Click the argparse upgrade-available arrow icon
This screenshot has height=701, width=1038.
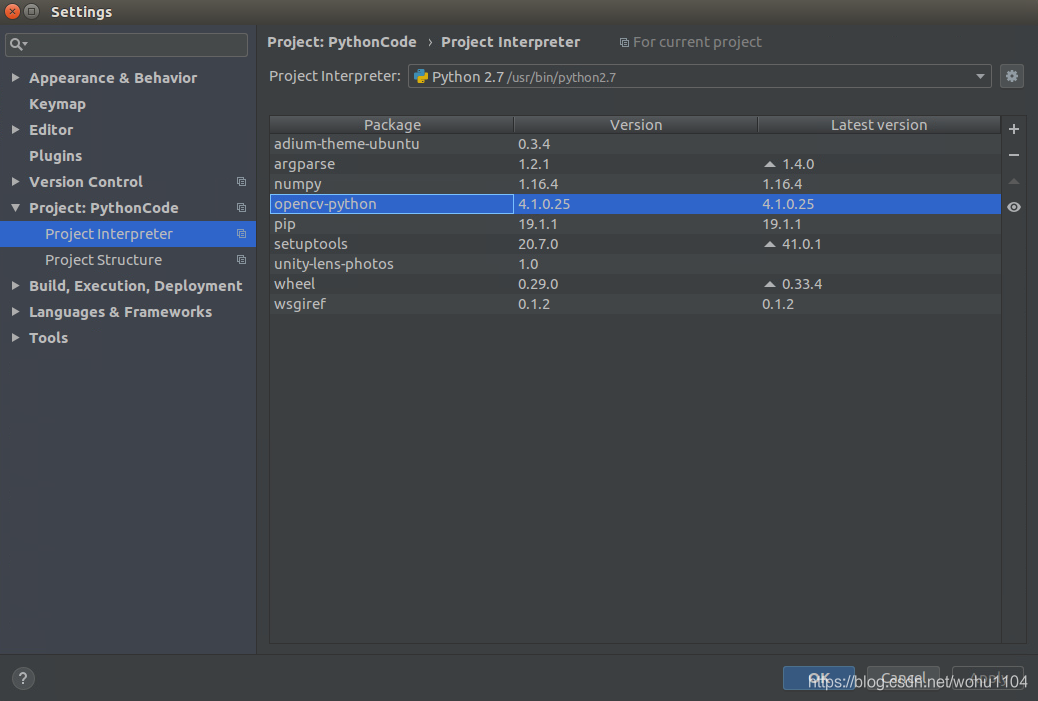coord(769,164)
